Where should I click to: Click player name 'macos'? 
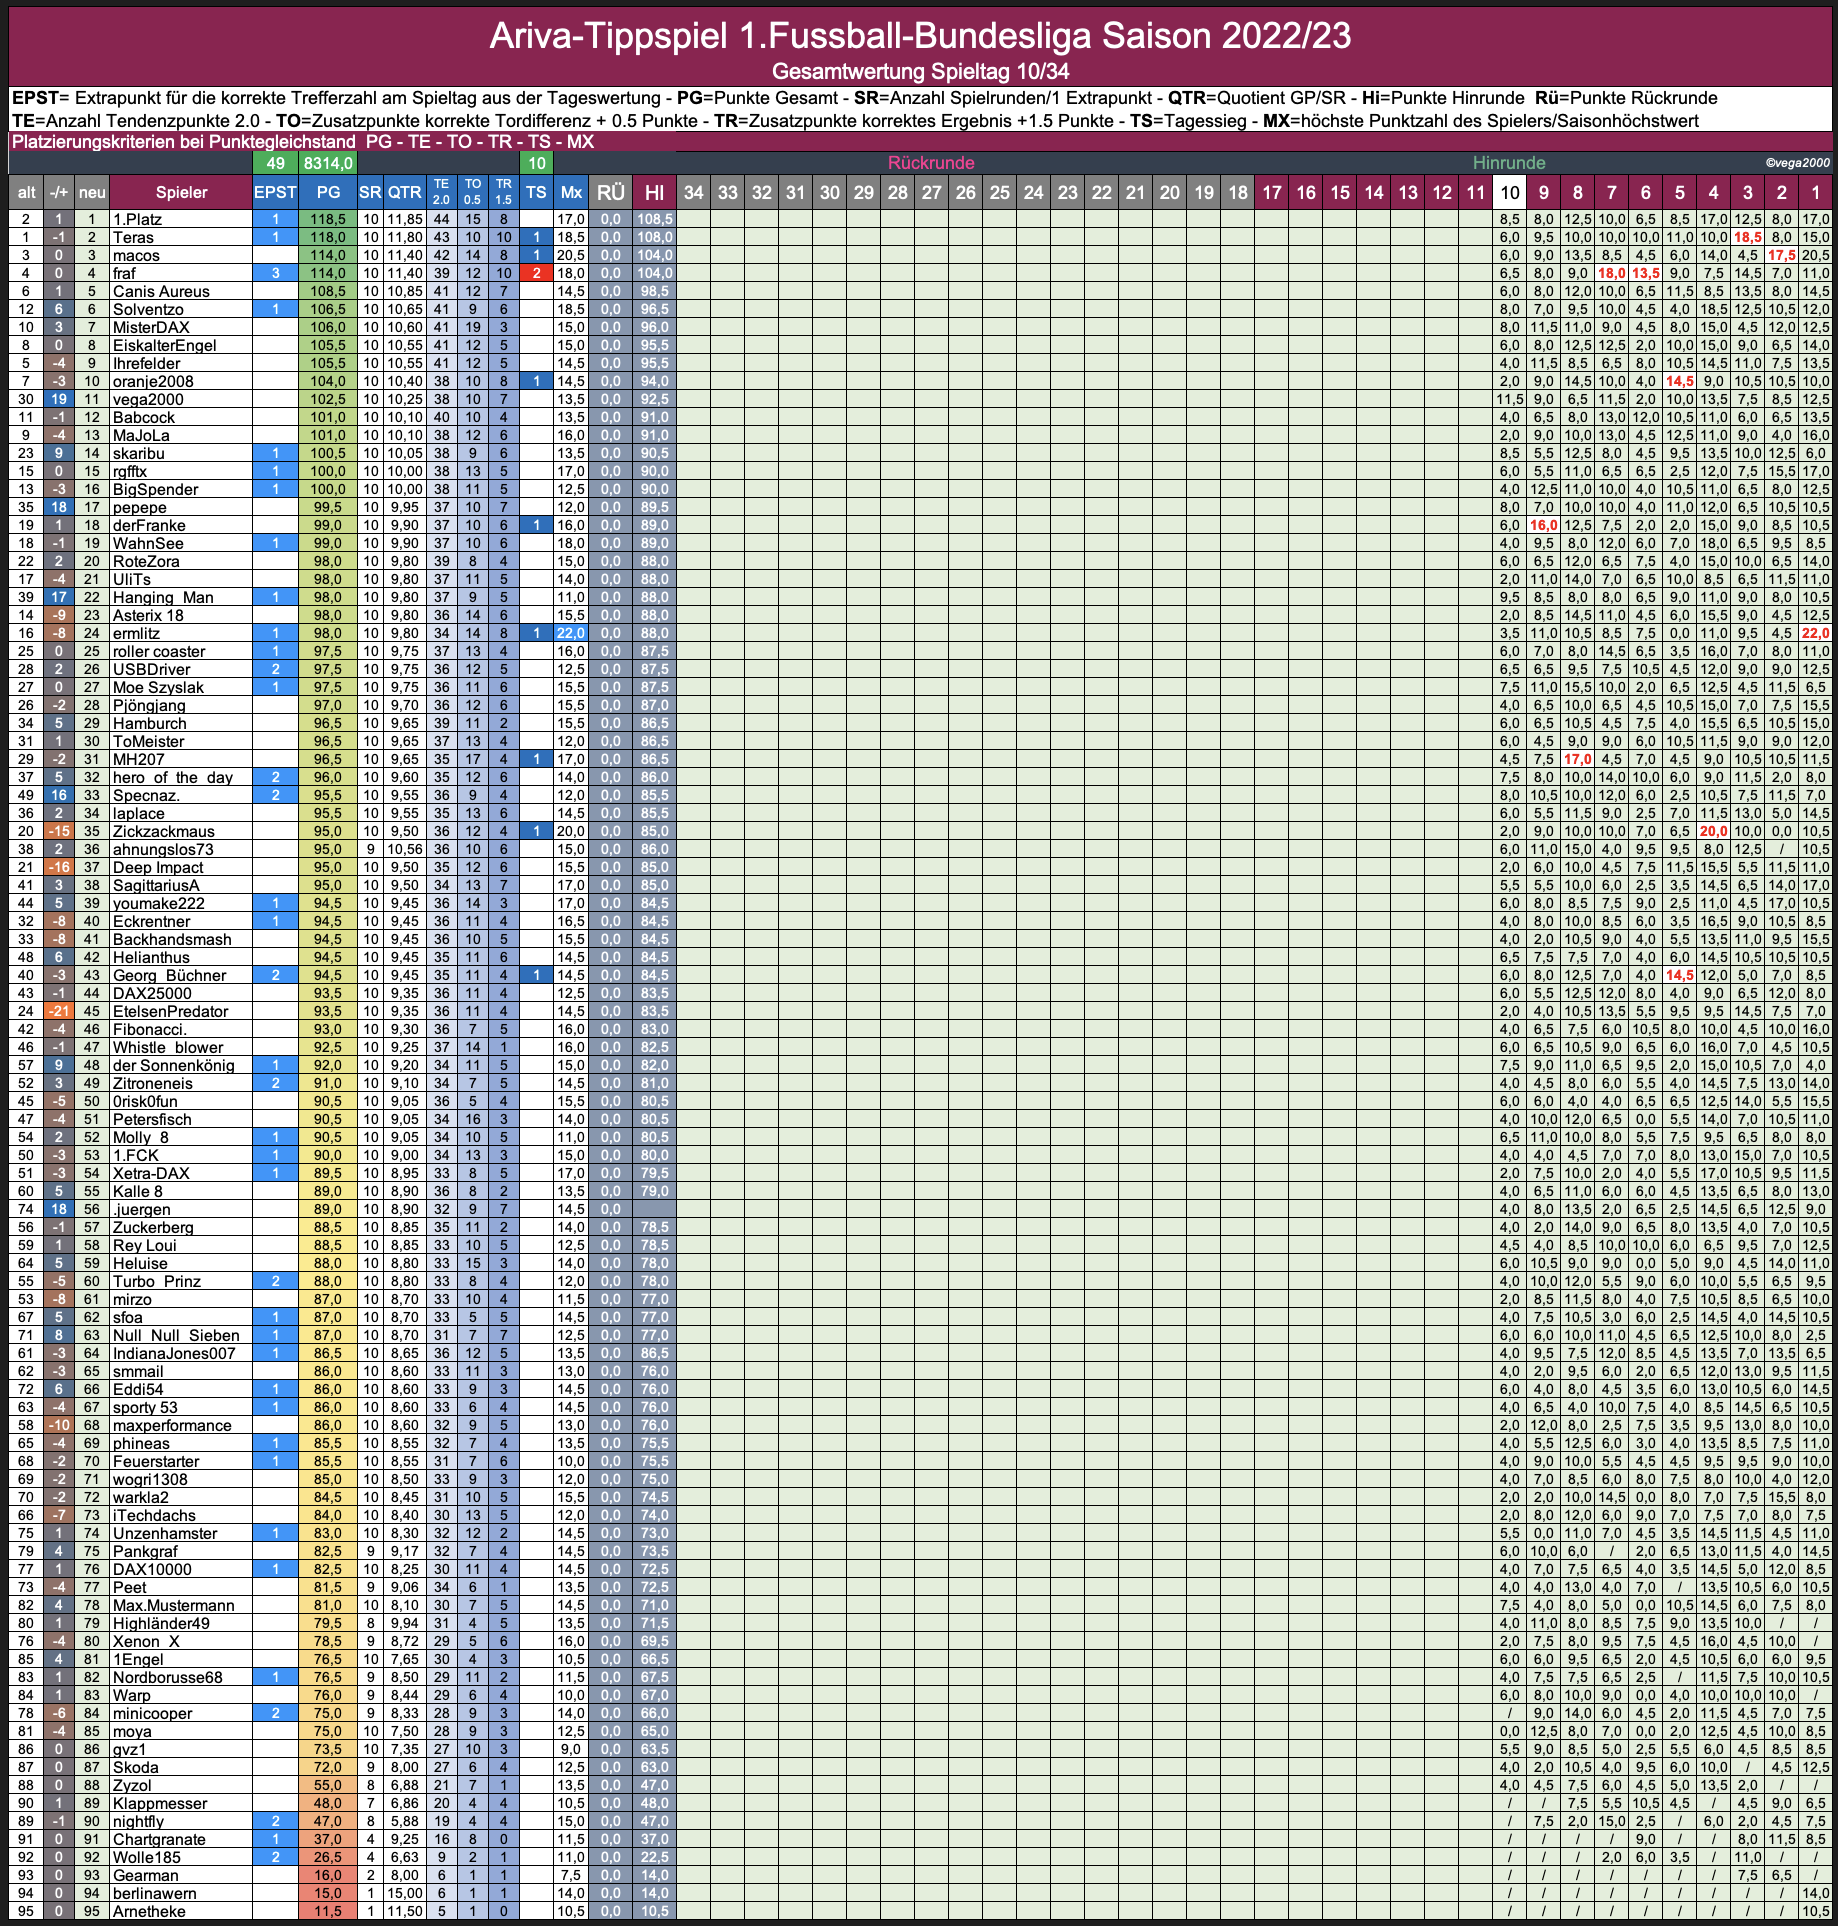(136, 255)
